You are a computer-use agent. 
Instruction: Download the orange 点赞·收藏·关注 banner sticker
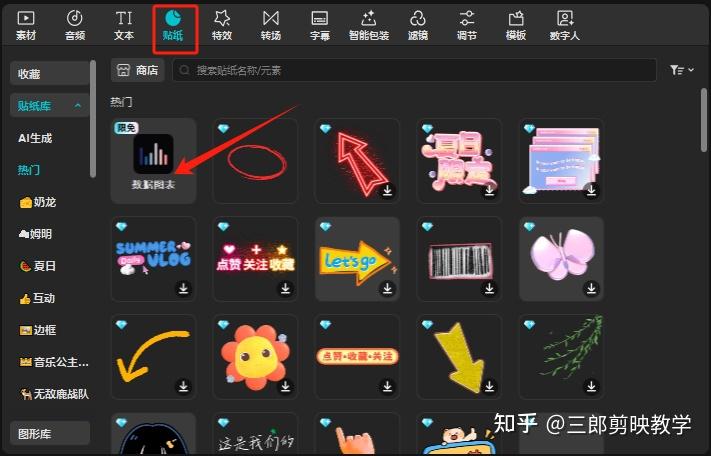(x=387, y=386)
